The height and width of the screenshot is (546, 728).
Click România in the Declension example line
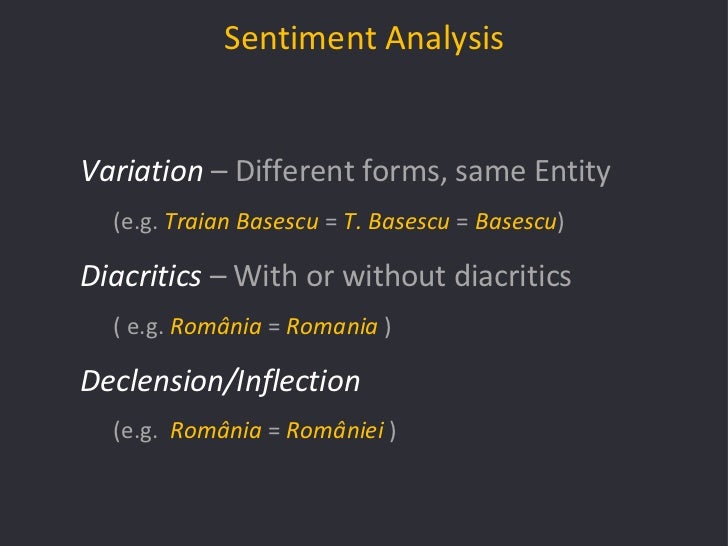(x=216, y=431)
